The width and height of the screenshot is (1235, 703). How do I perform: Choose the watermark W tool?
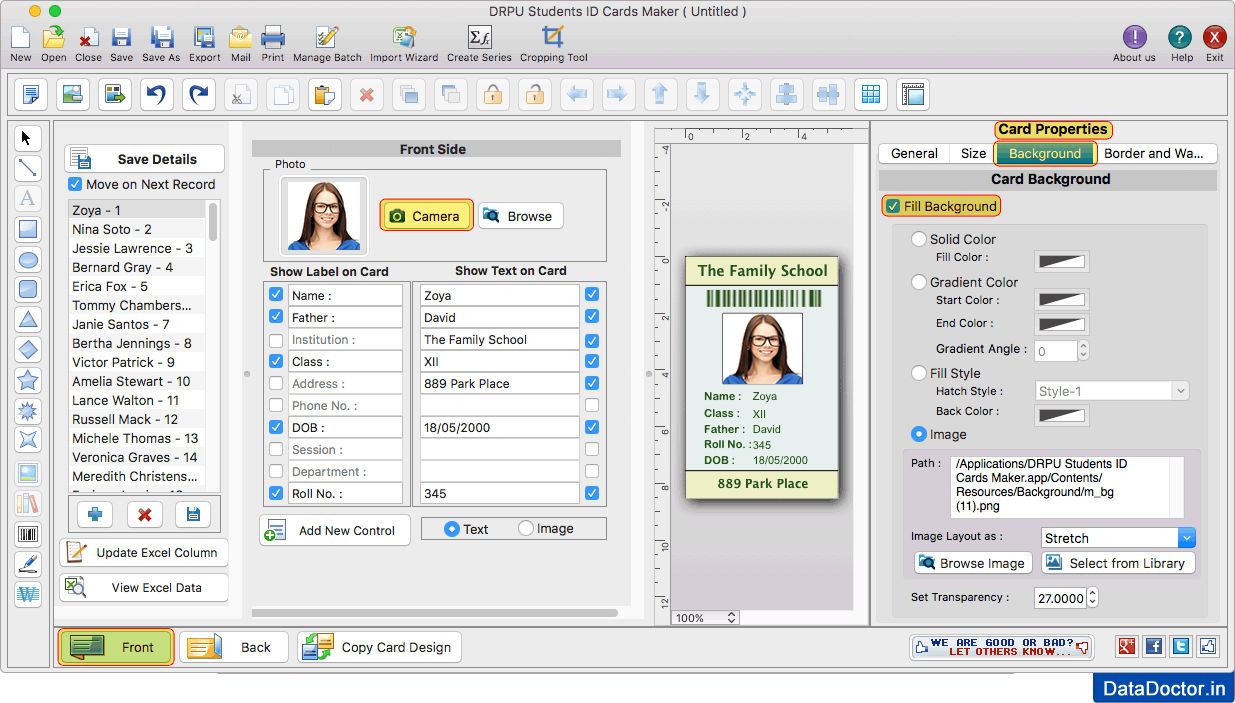pos(28,594)
